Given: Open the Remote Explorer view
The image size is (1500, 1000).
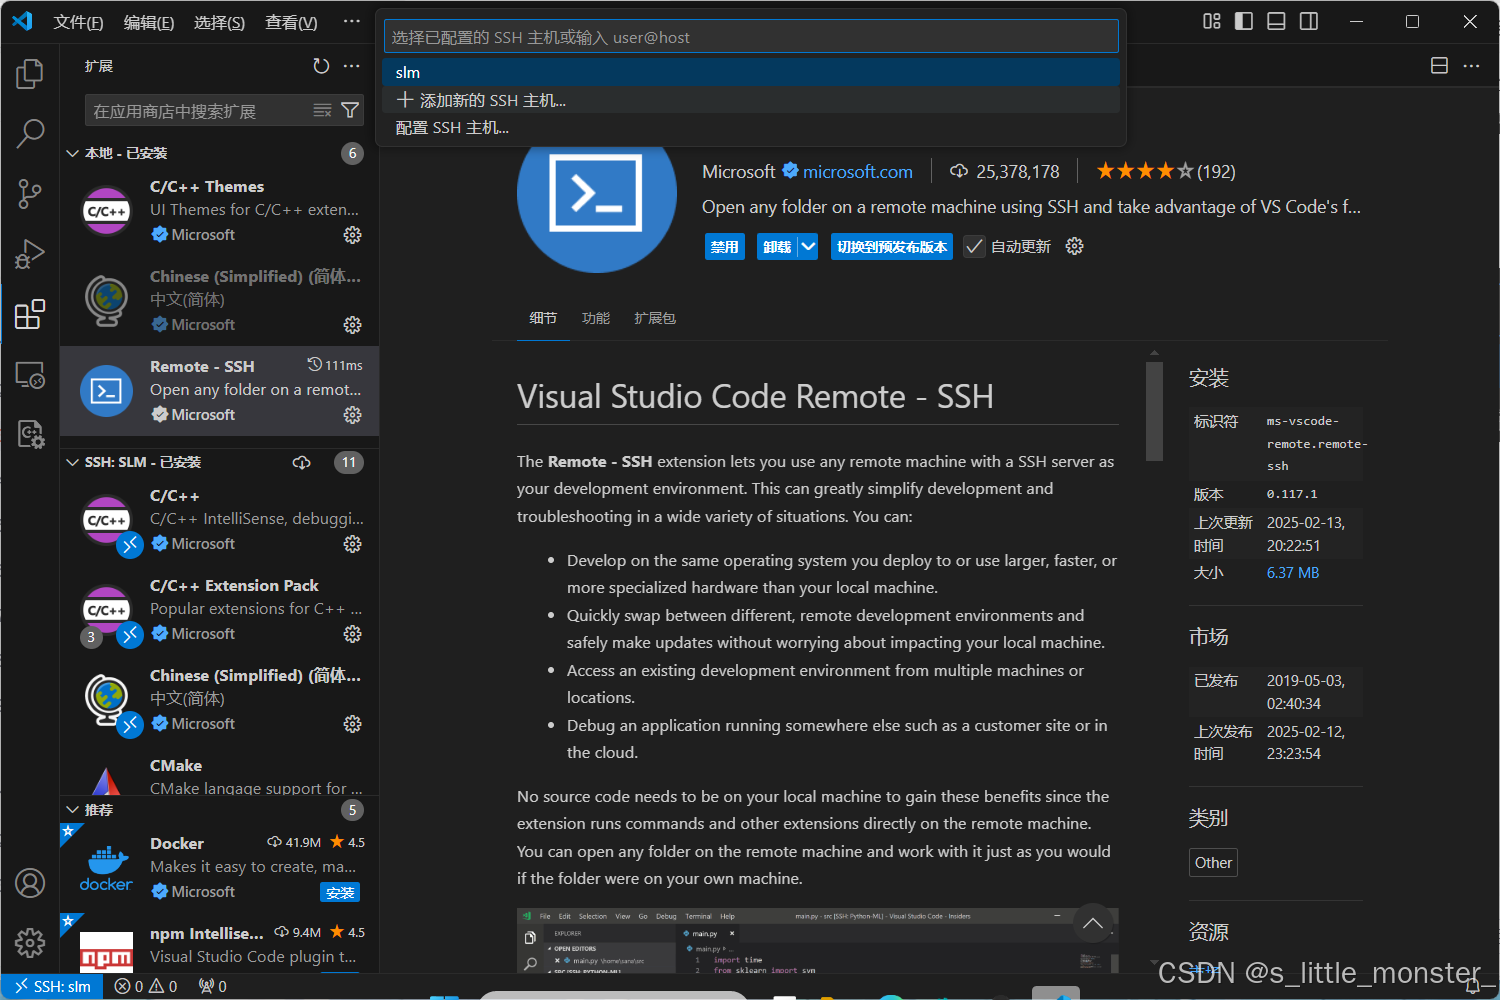Looking at the screenshot, I should (x=30, y=375).
